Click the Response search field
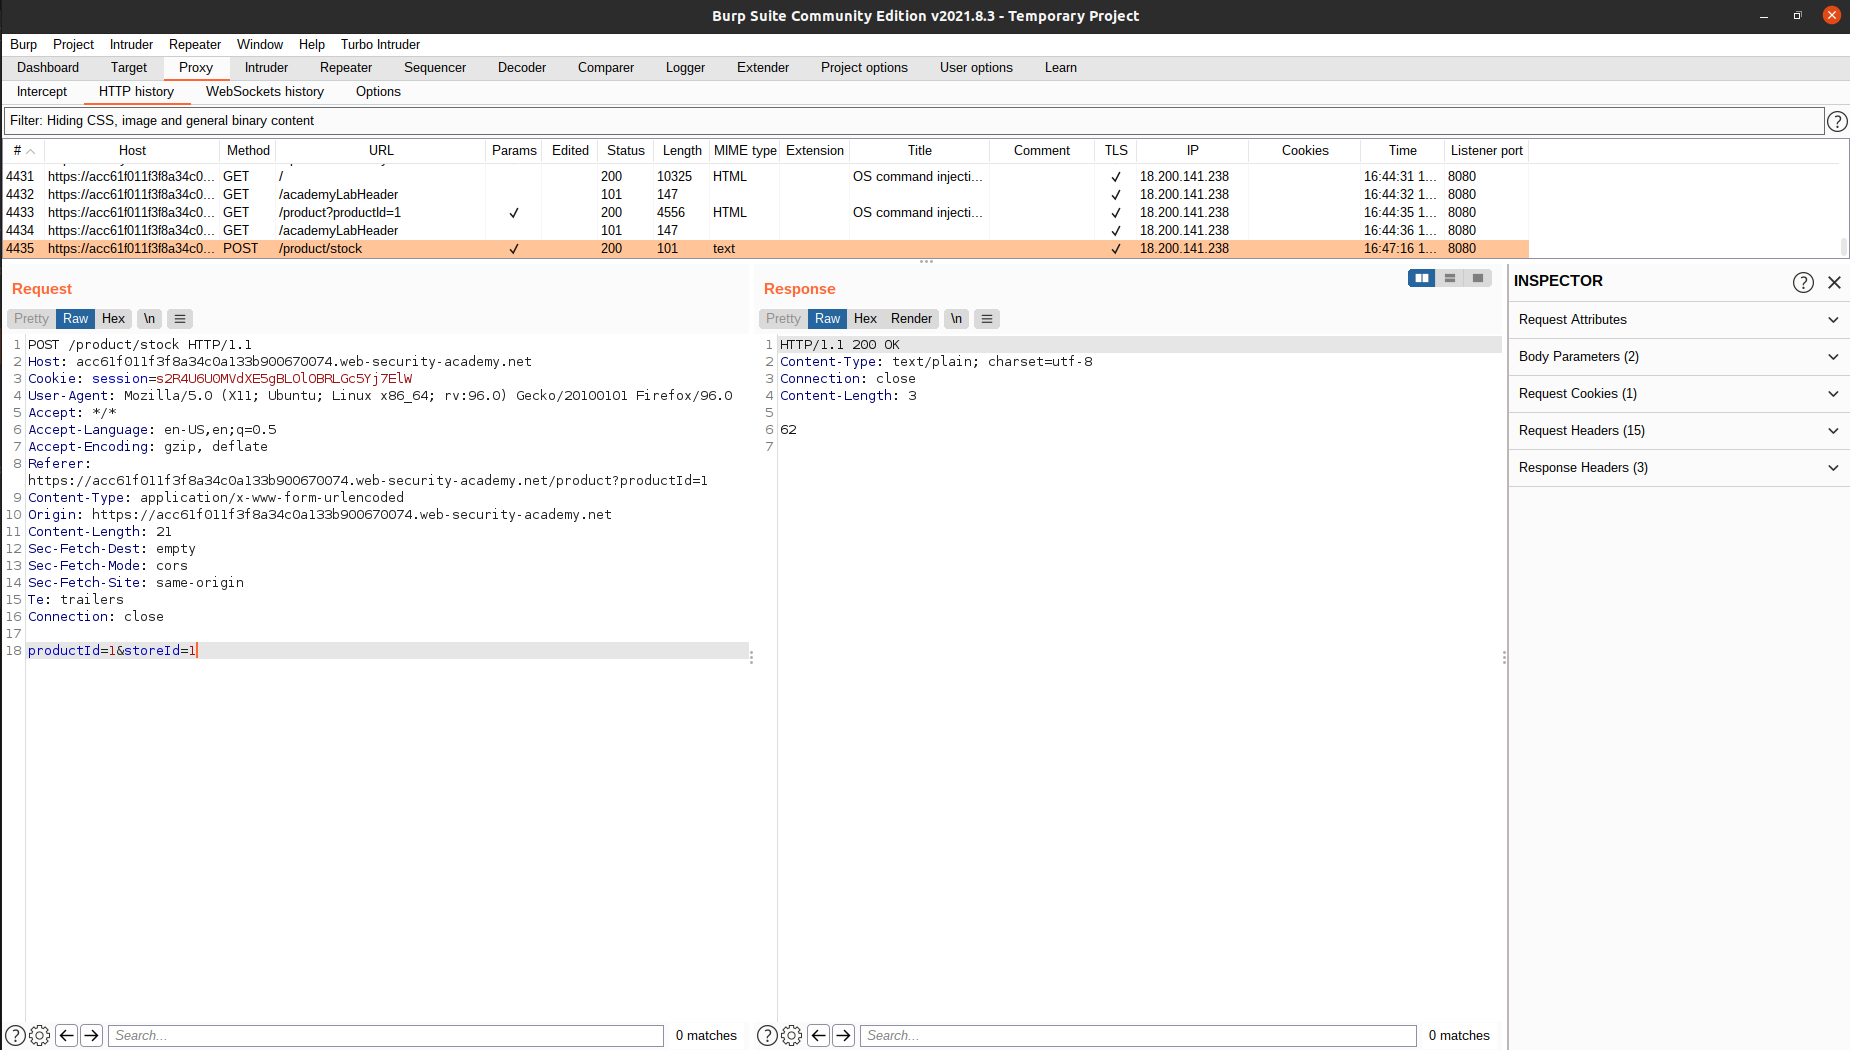Viewport: 1850px width, 1050px height. [1138, 1035]
